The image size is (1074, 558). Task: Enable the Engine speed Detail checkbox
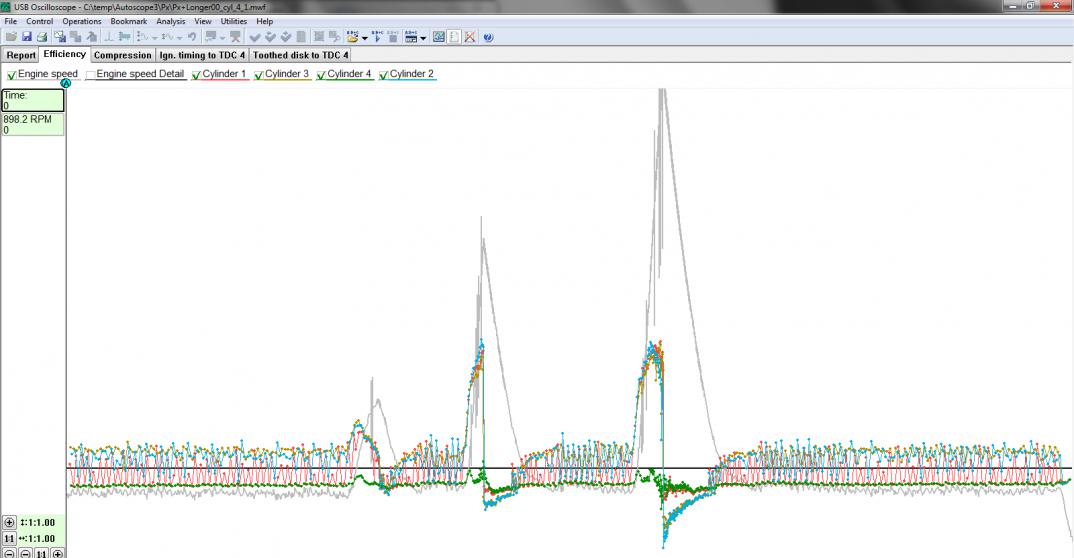tap(91, 75)
